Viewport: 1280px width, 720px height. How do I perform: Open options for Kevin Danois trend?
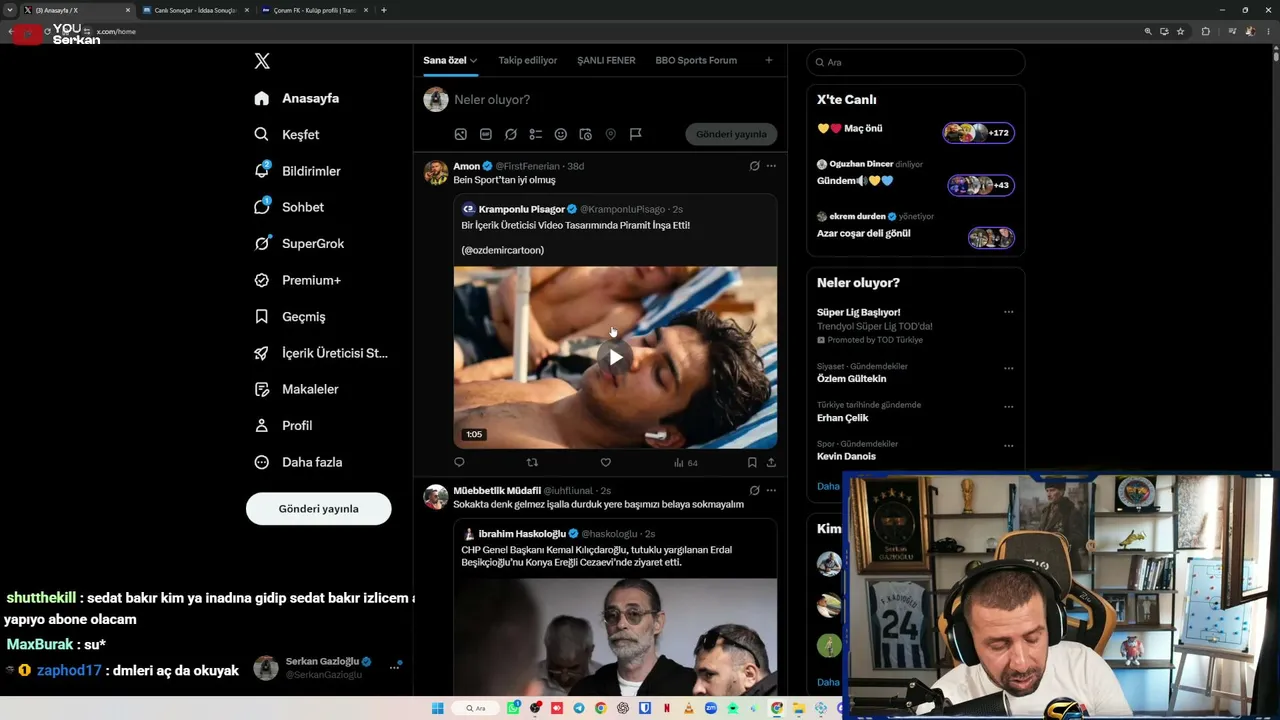click(x=1008, y=446)
